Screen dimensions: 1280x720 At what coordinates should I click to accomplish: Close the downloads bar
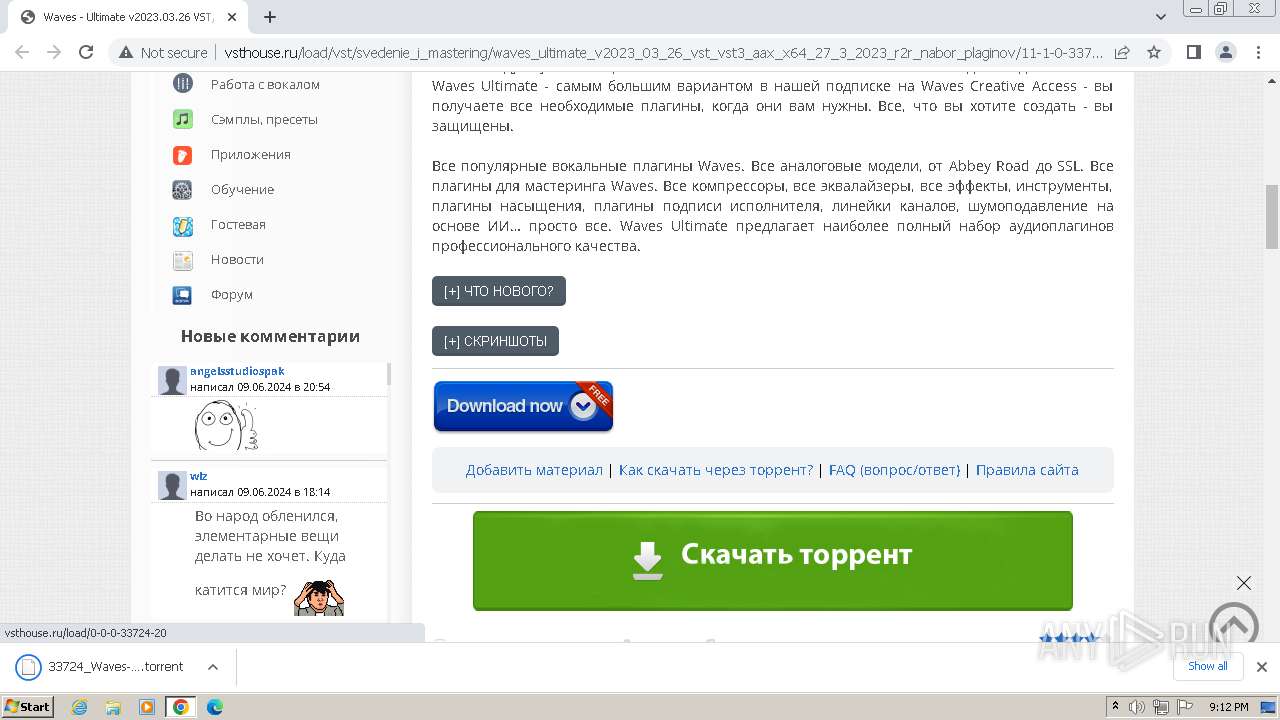click(x=1262, y=667)
